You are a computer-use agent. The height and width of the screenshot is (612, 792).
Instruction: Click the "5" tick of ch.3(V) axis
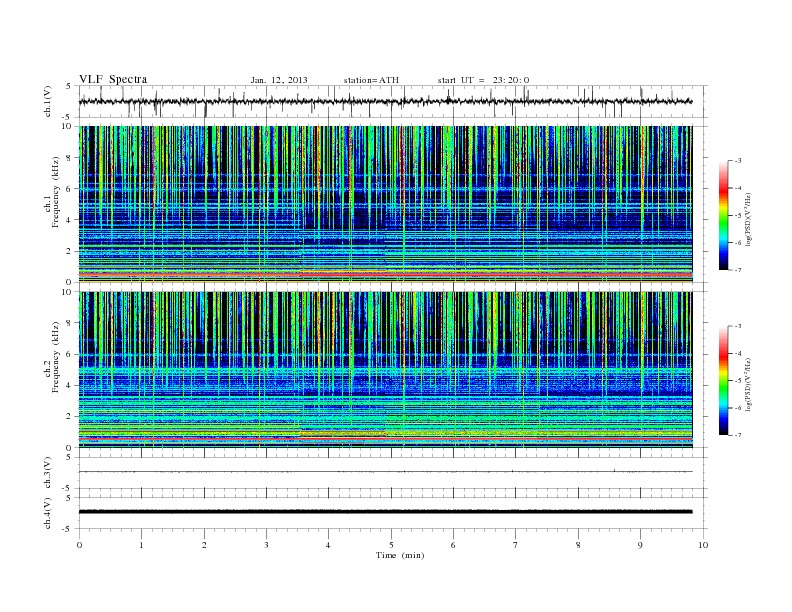(69, 457)
